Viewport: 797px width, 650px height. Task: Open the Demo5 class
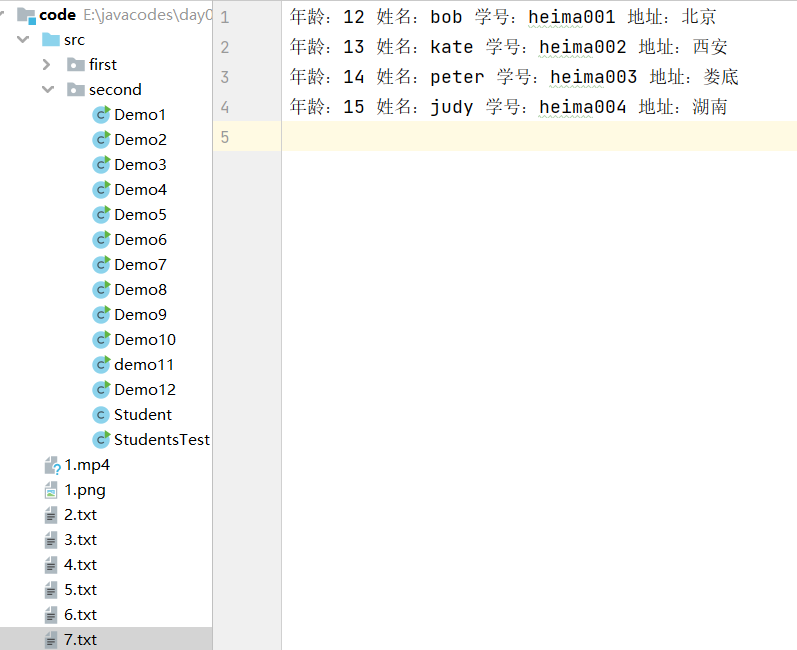(x=140, y=214)
